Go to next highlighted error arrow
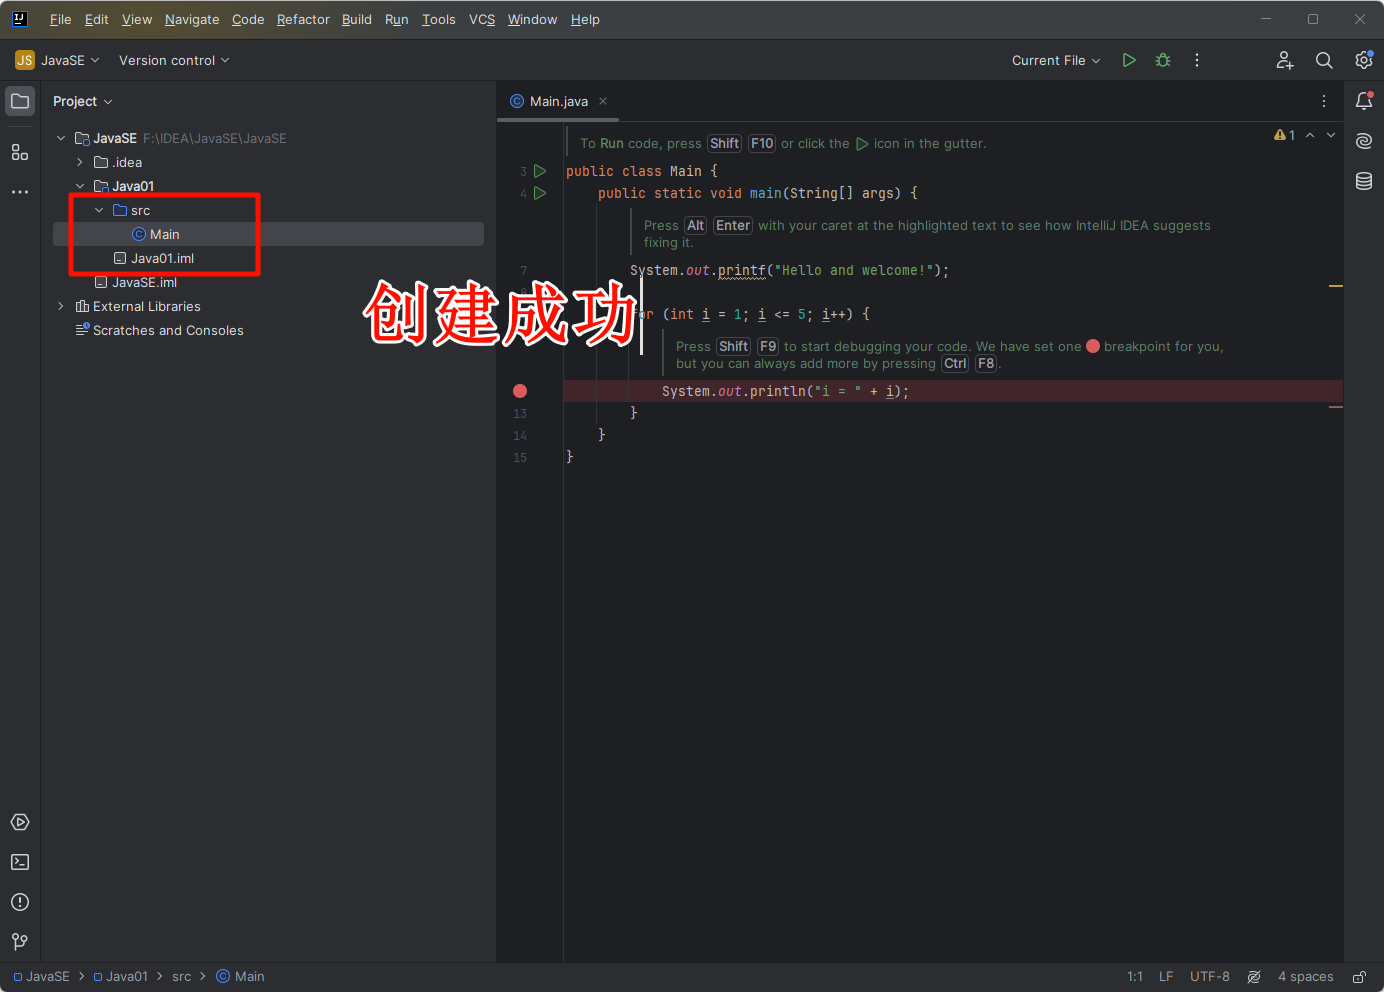The image size is (1384, 992). 1331,135
